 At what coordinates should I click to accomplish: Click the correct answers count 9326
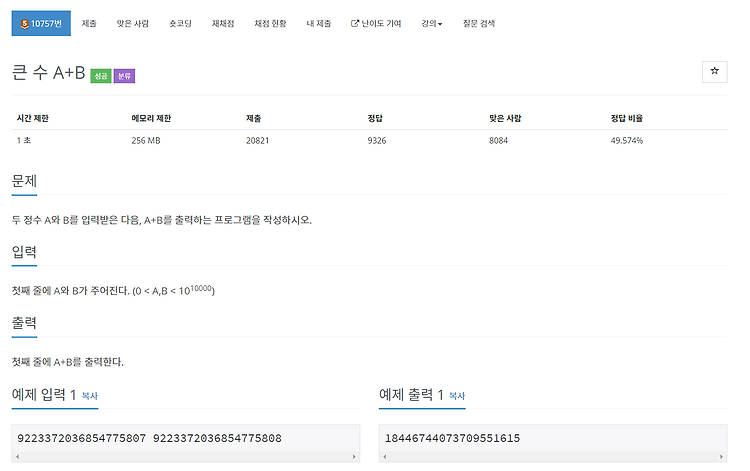(377, 141)
